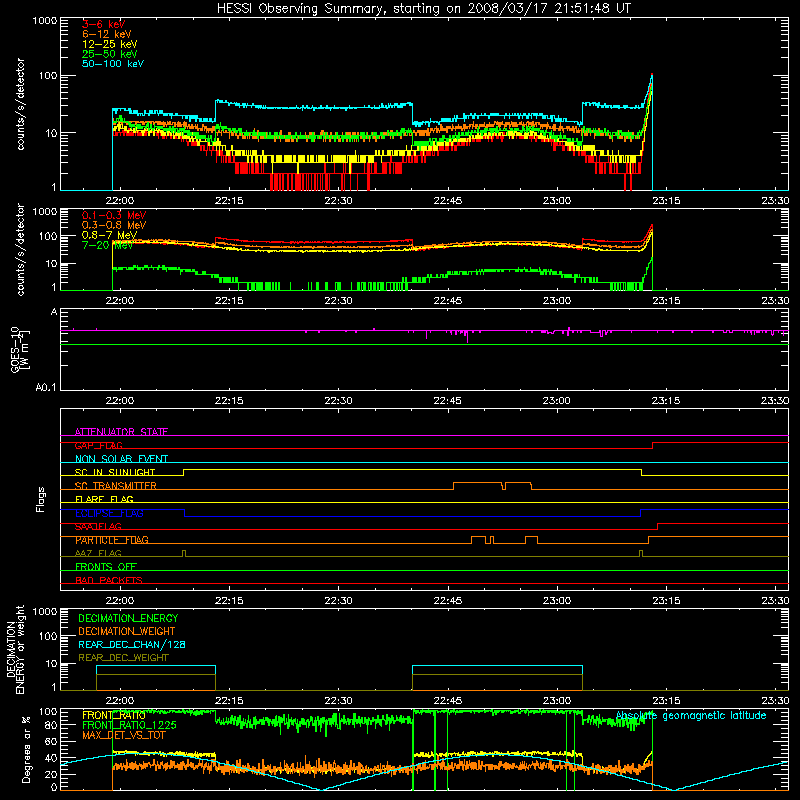Select the red 3-6 keV legend label
This screenshot has height=800, width=800.
[104, 24]
